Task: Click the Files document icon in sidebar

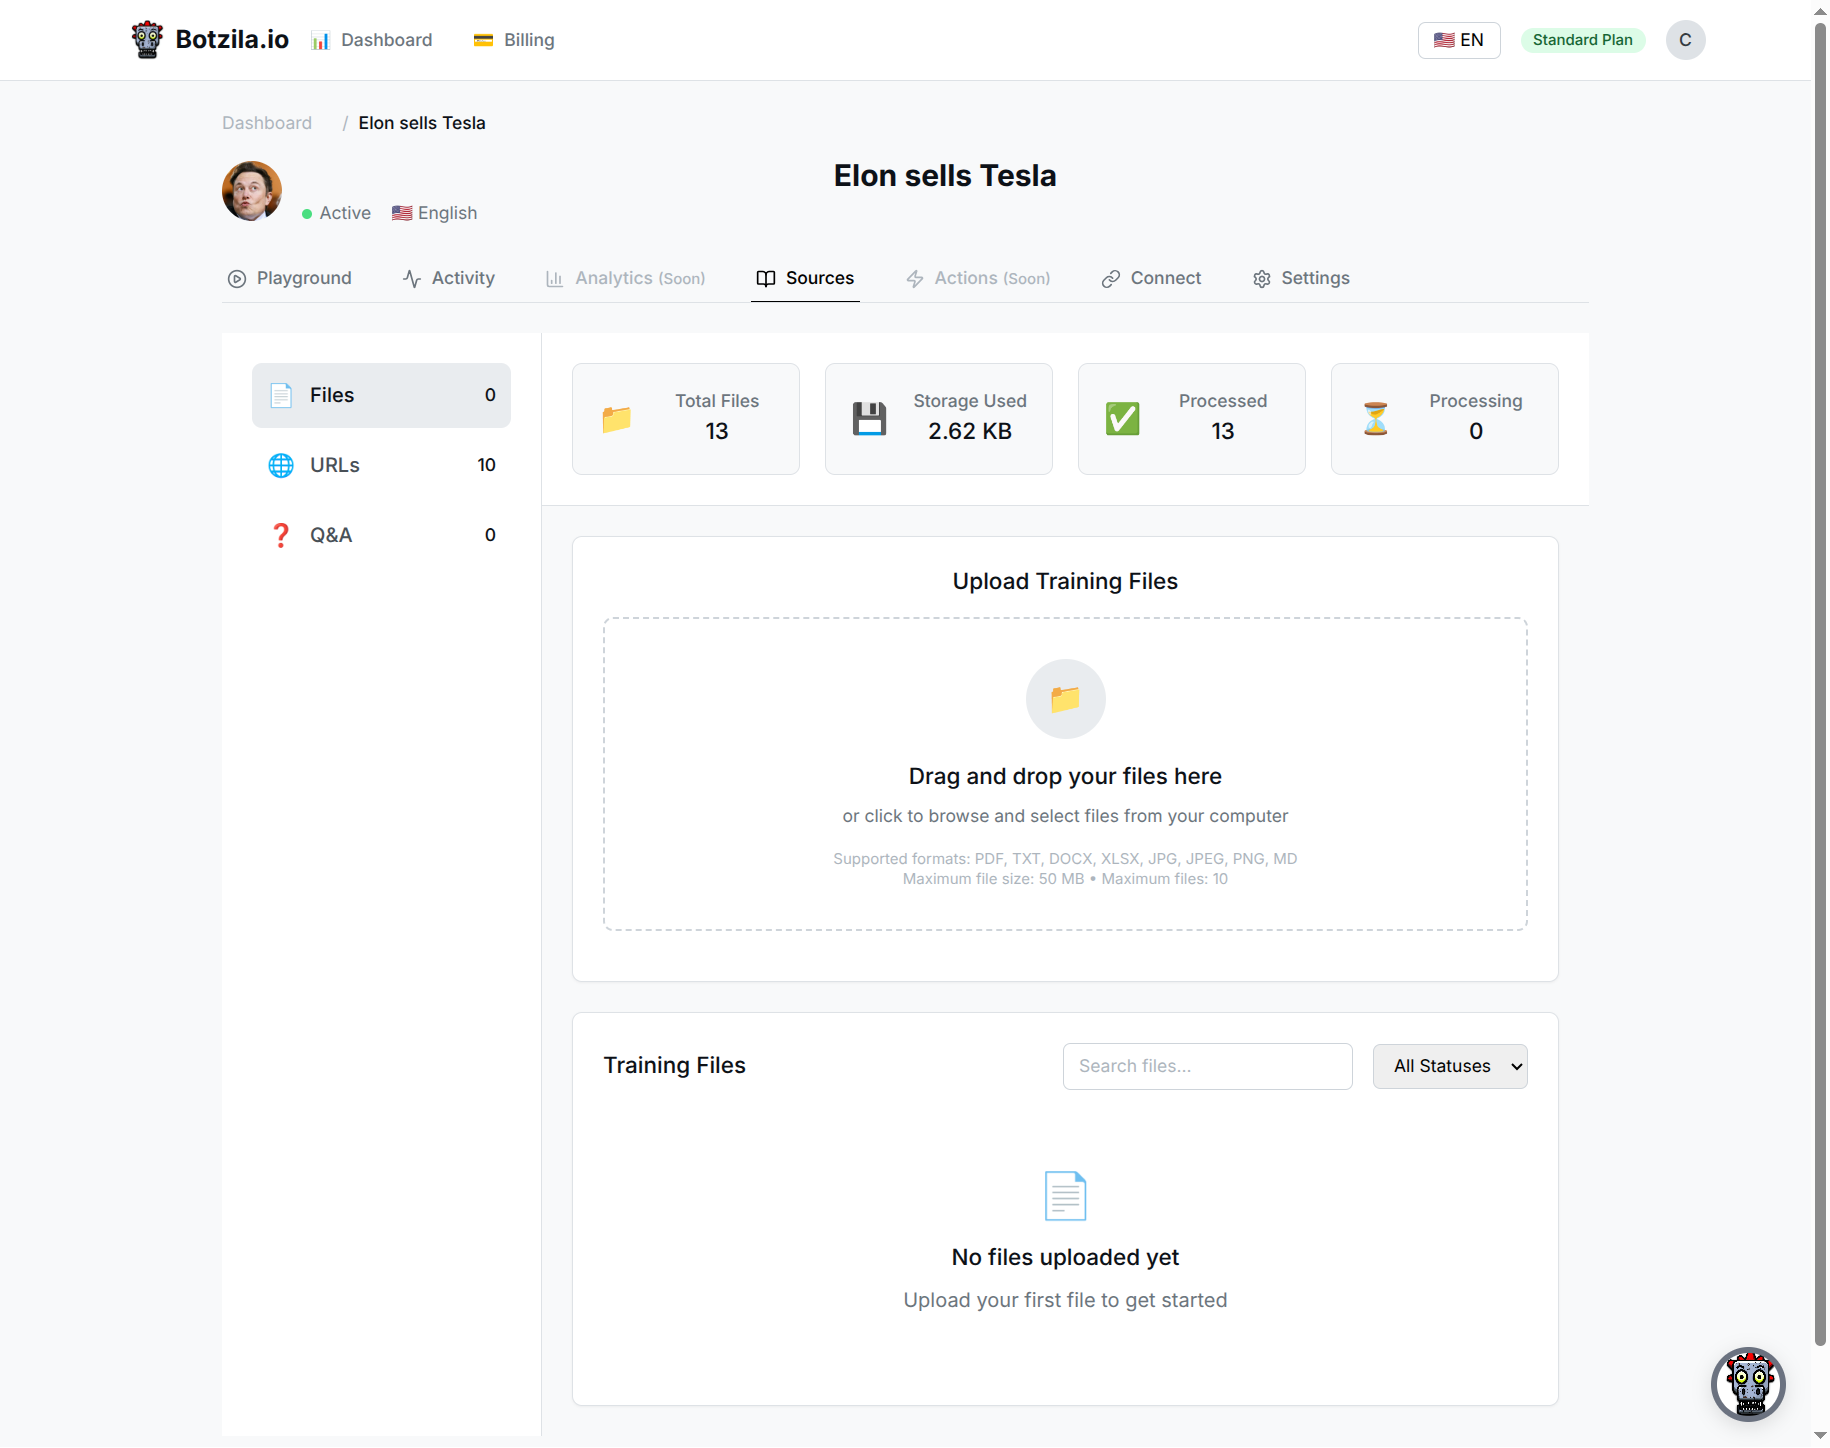Action: pyautogui.click(x=281, y=395)
